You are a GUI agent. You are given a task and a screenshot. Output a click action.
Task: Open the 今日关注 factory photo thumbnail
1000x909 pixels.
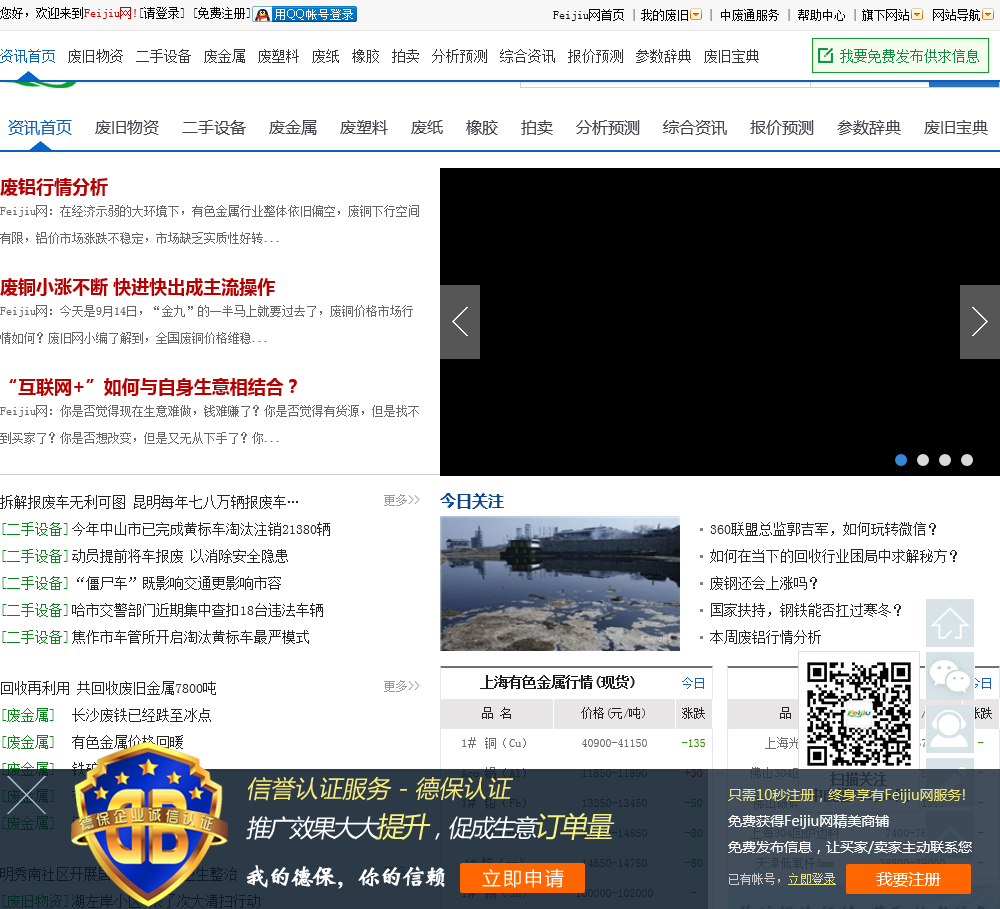click(560, 583)
